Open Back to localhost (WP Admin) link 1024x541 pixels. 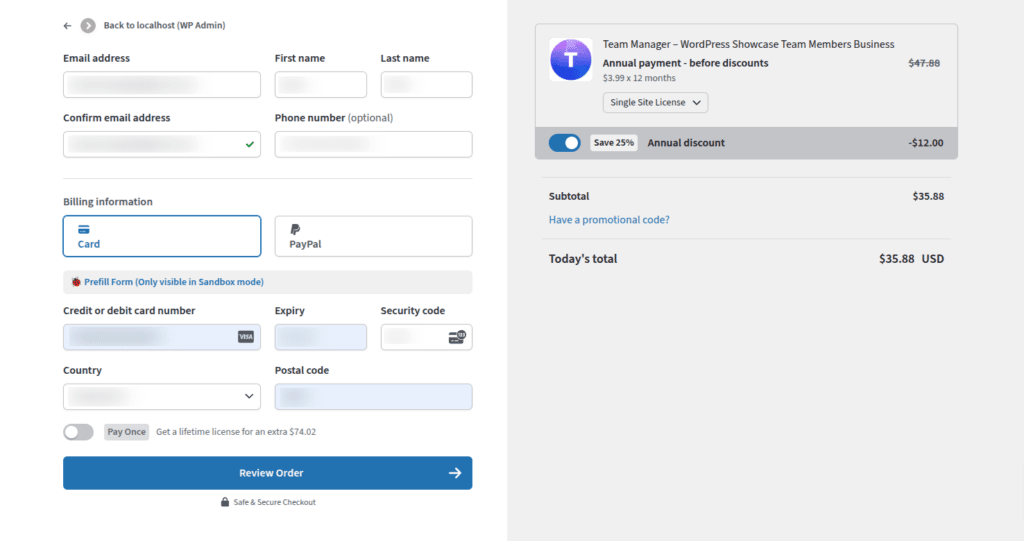(x=164, y=25)
